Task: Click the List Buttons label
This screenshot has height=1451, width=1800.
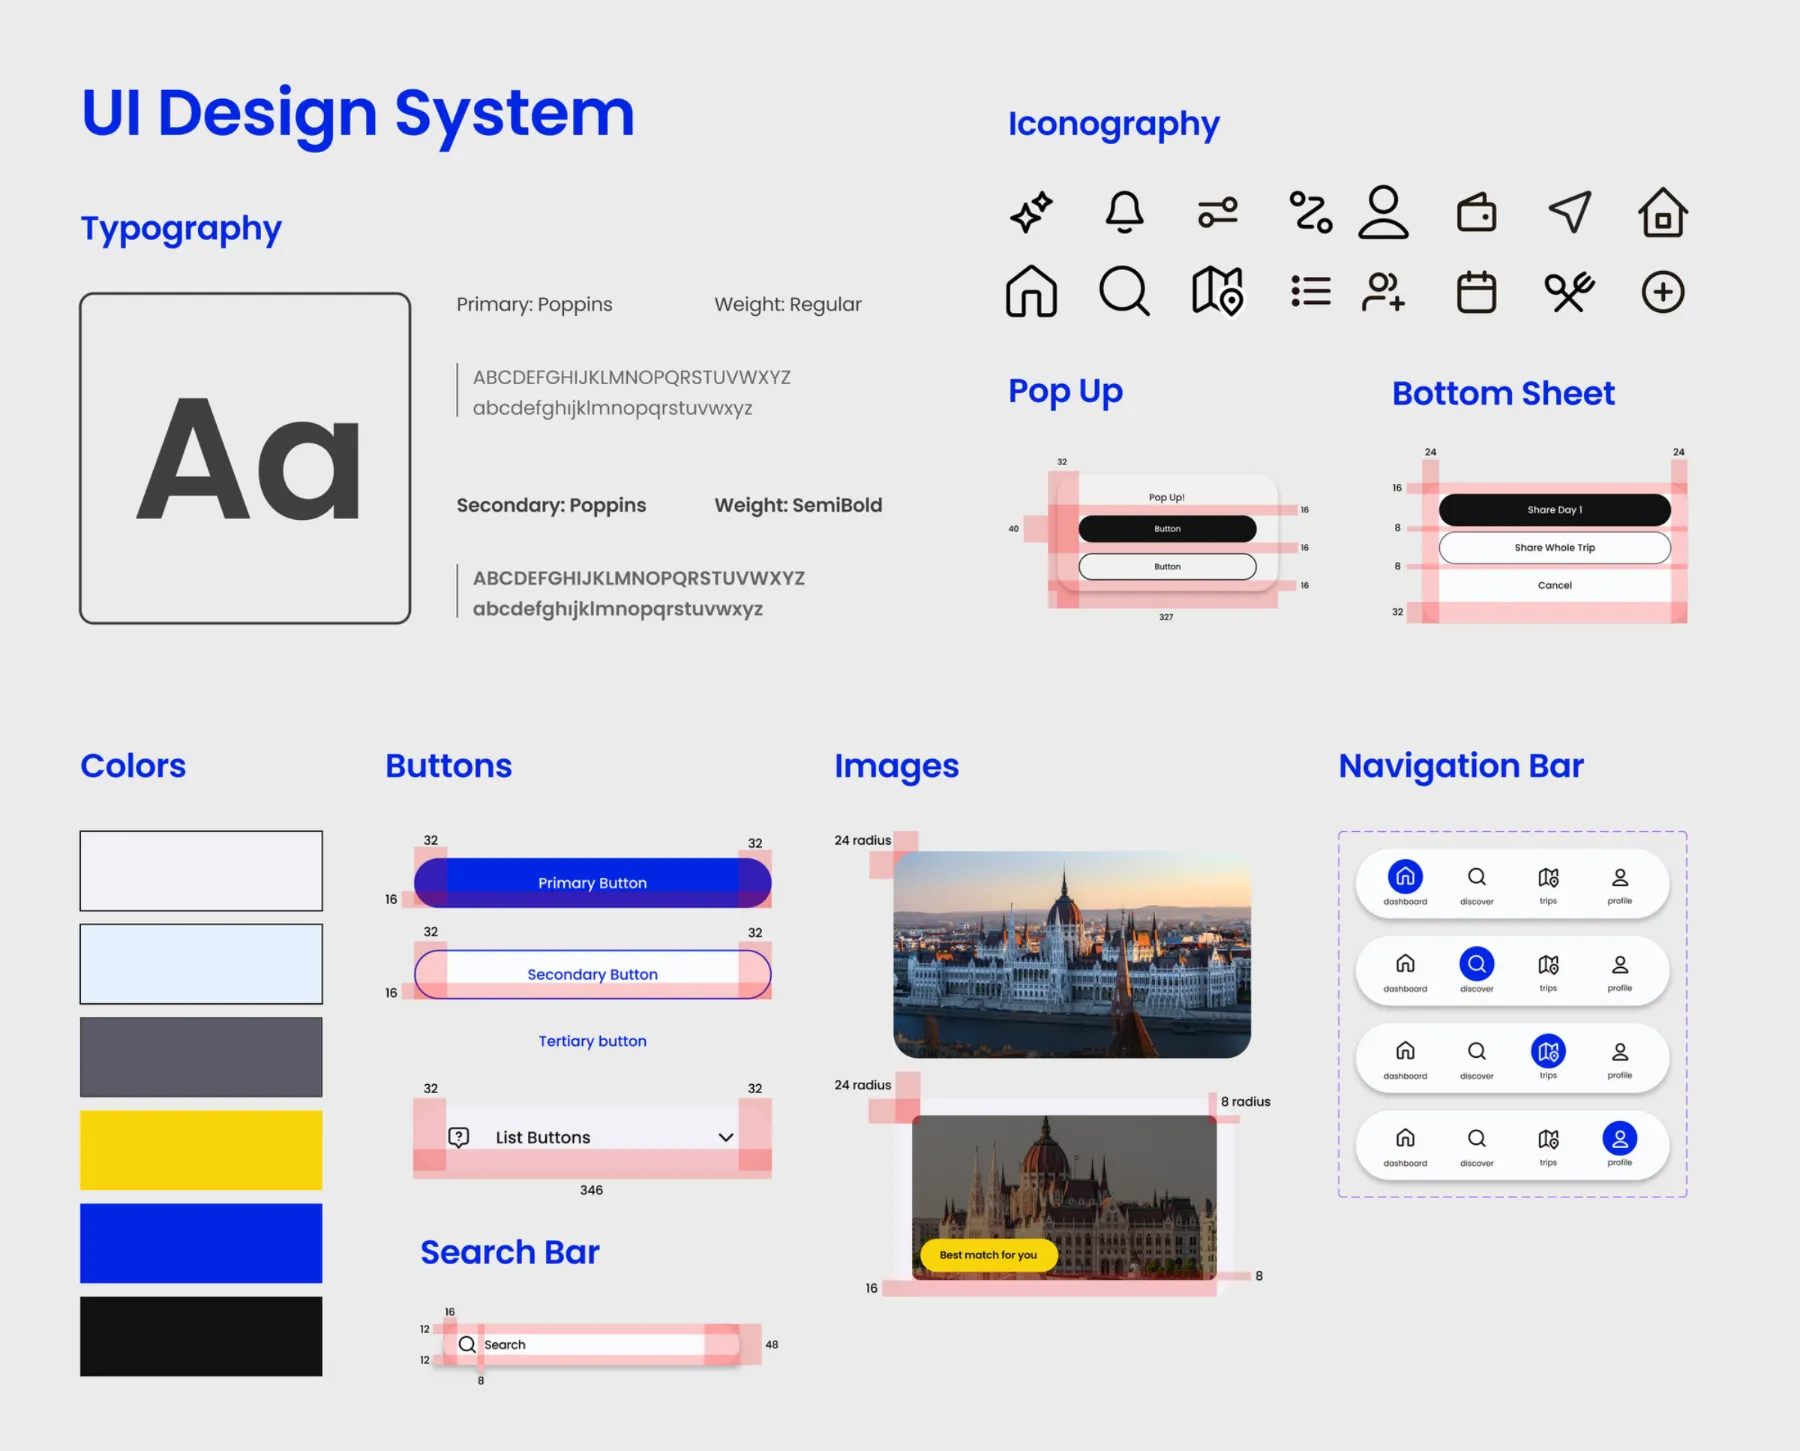Action: point(543,1137)
